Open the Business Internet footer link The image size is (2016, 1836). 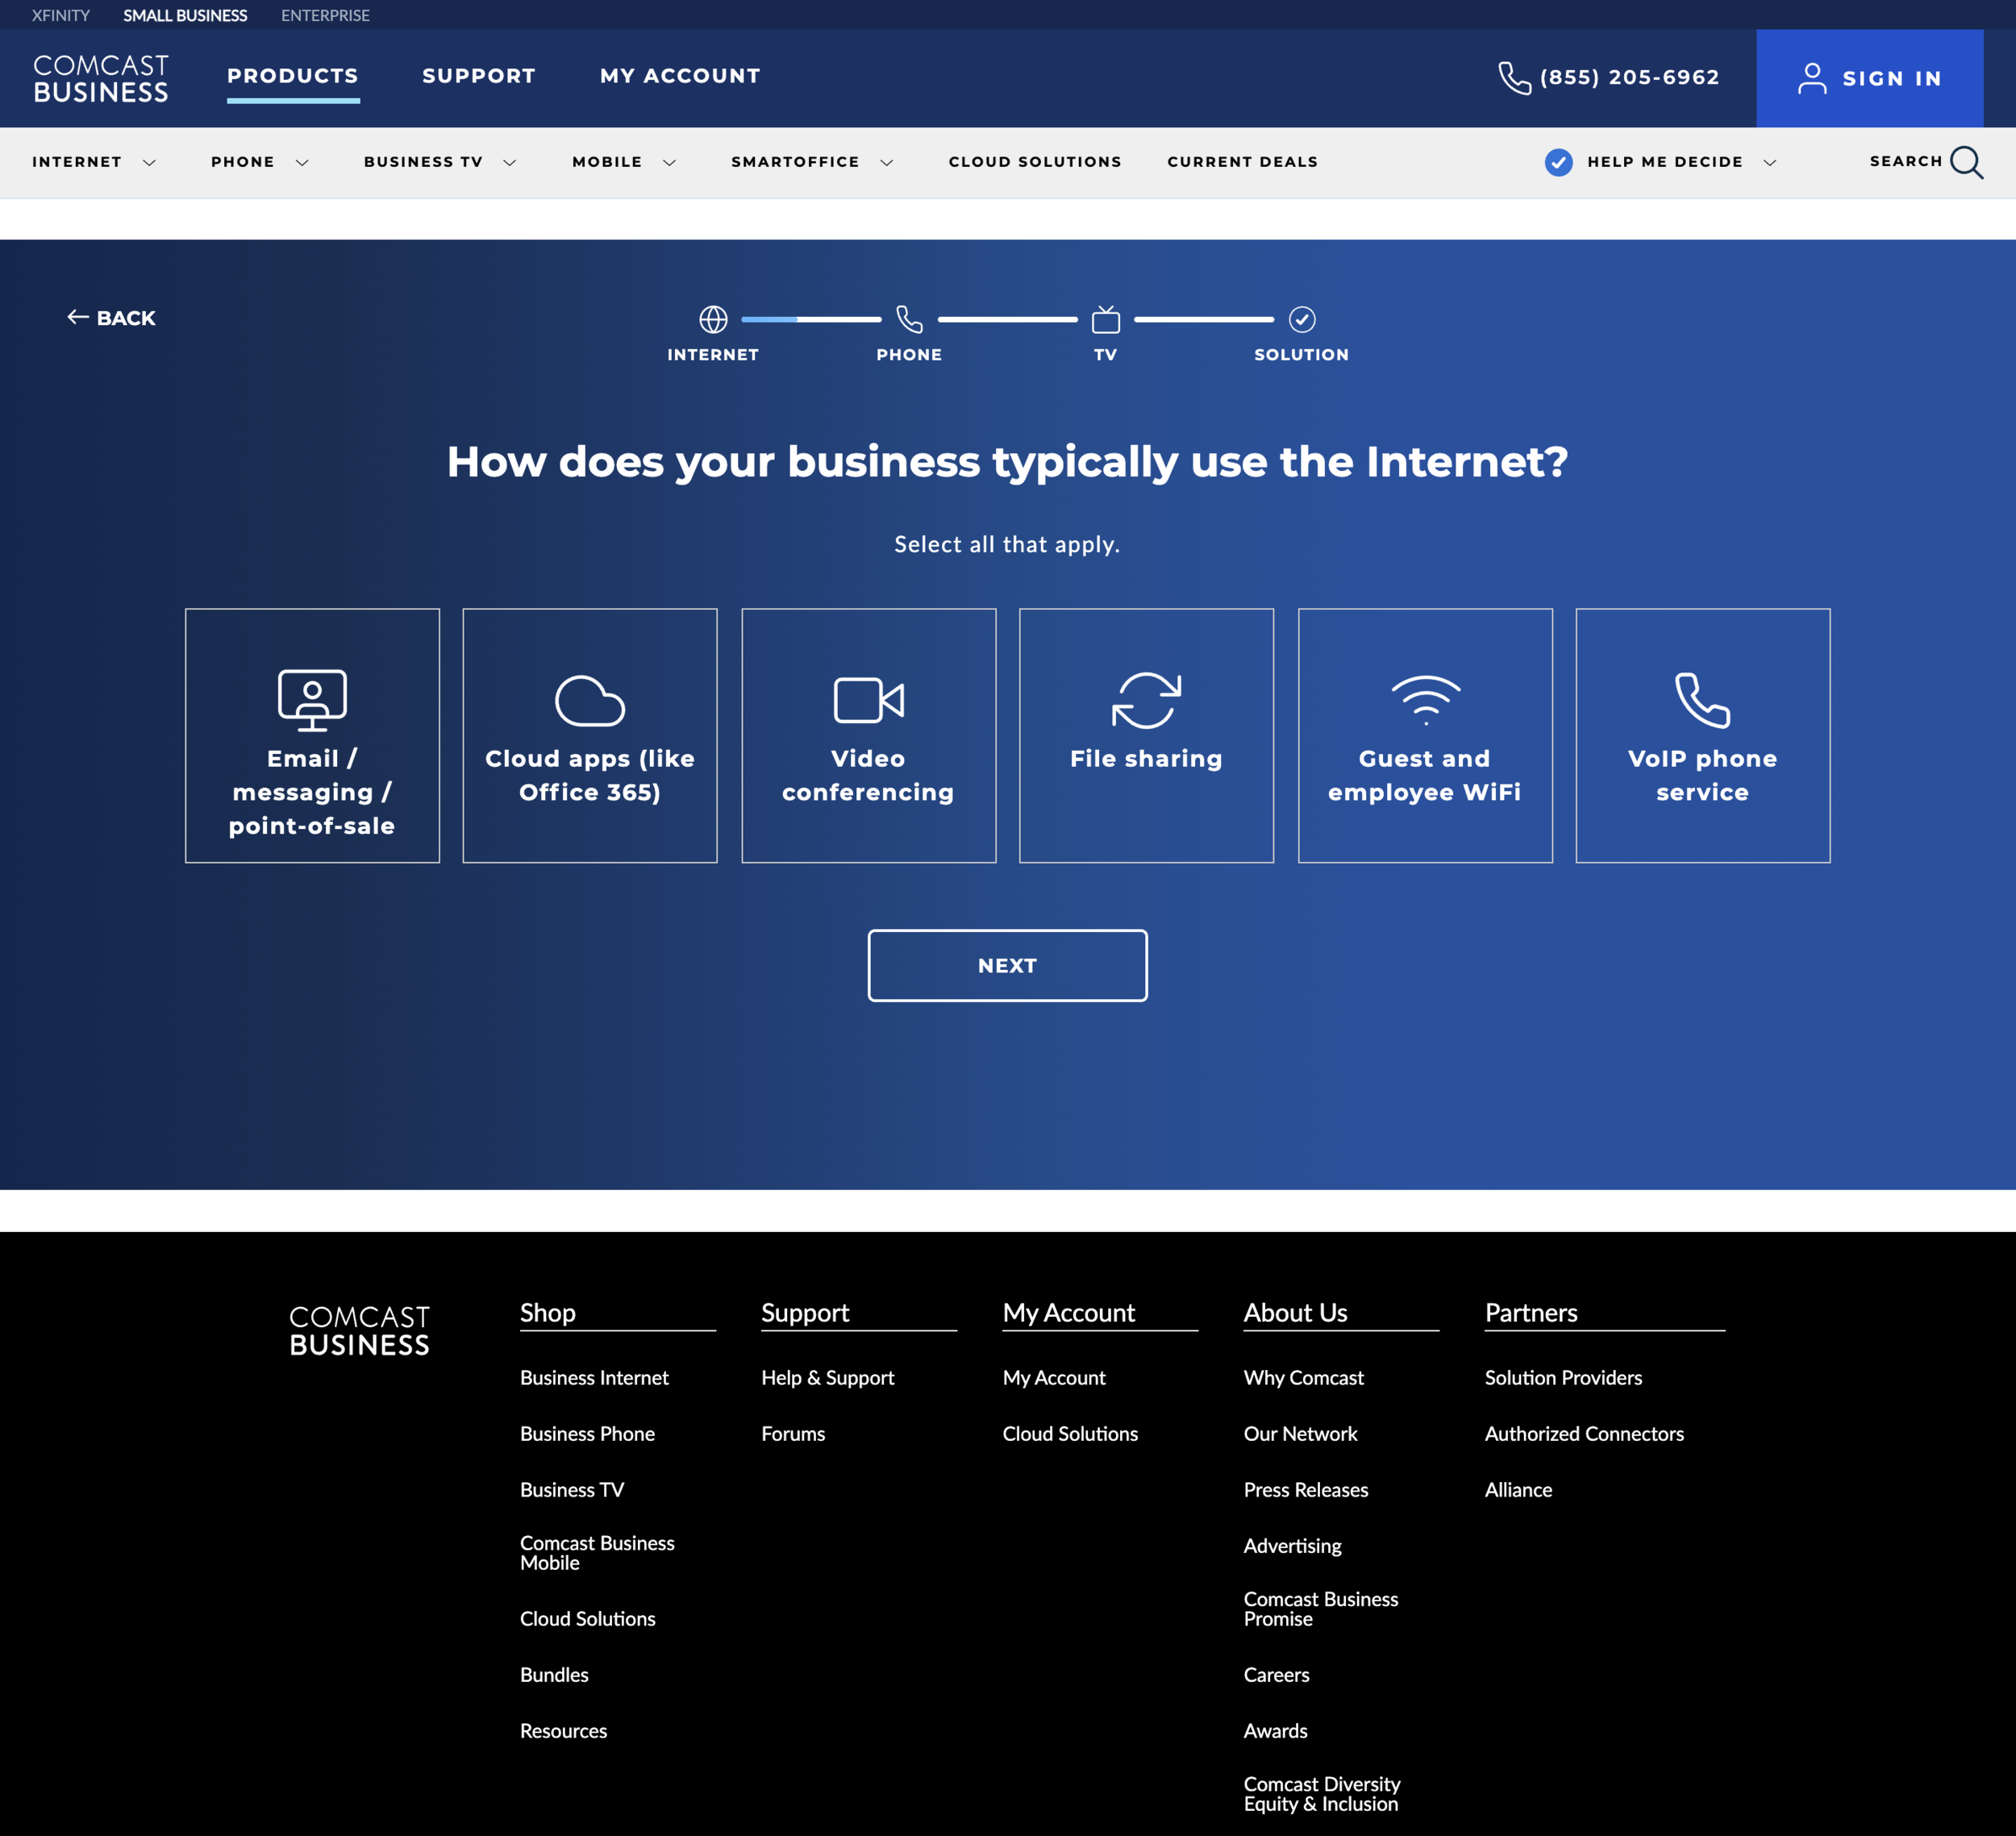click(x=594, y=1377)
